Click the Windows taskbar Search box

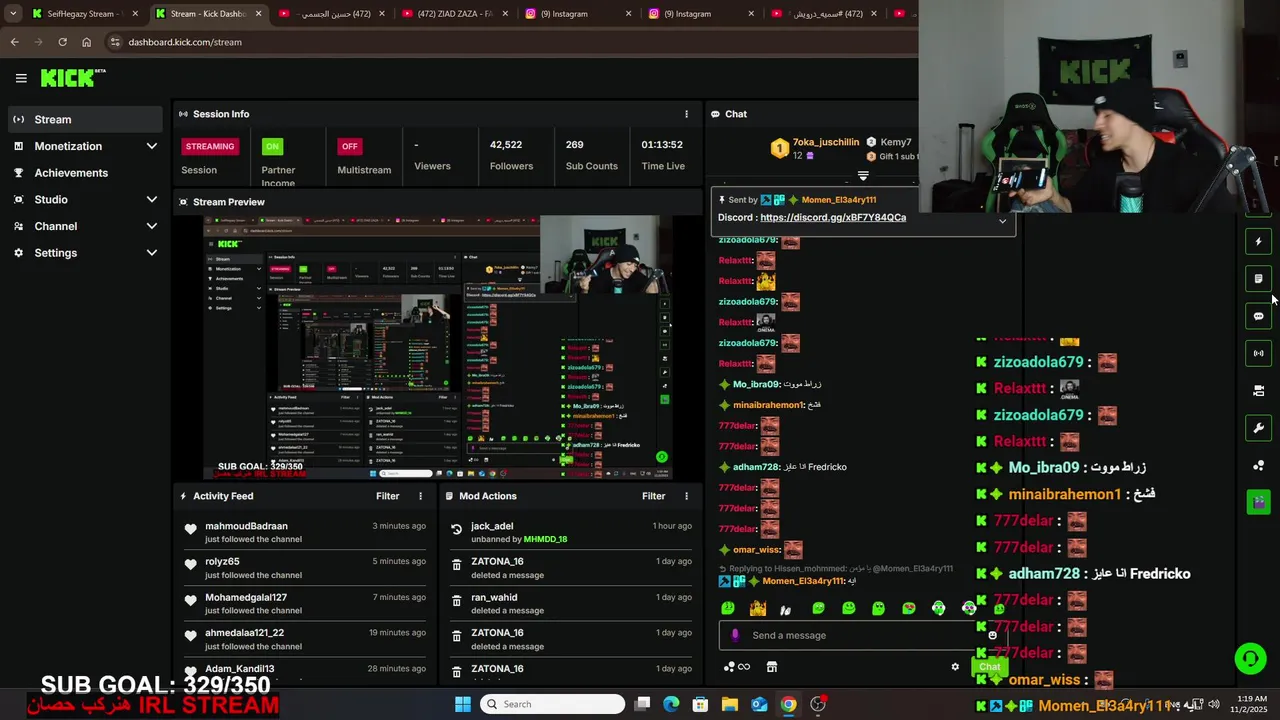click(552, 704)
